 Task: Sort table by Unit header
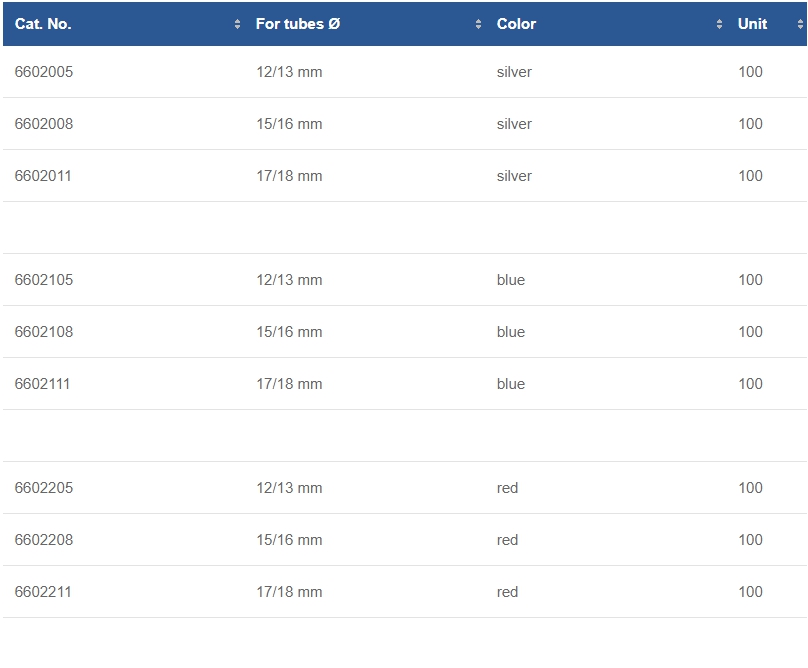tap(752, 24)
